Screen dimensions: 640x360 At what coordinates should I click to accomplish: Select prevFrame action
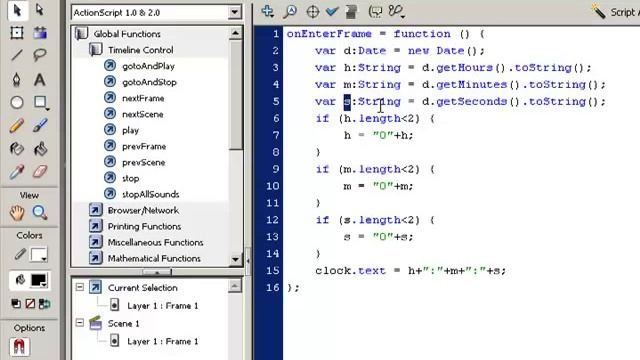(144, 146)
